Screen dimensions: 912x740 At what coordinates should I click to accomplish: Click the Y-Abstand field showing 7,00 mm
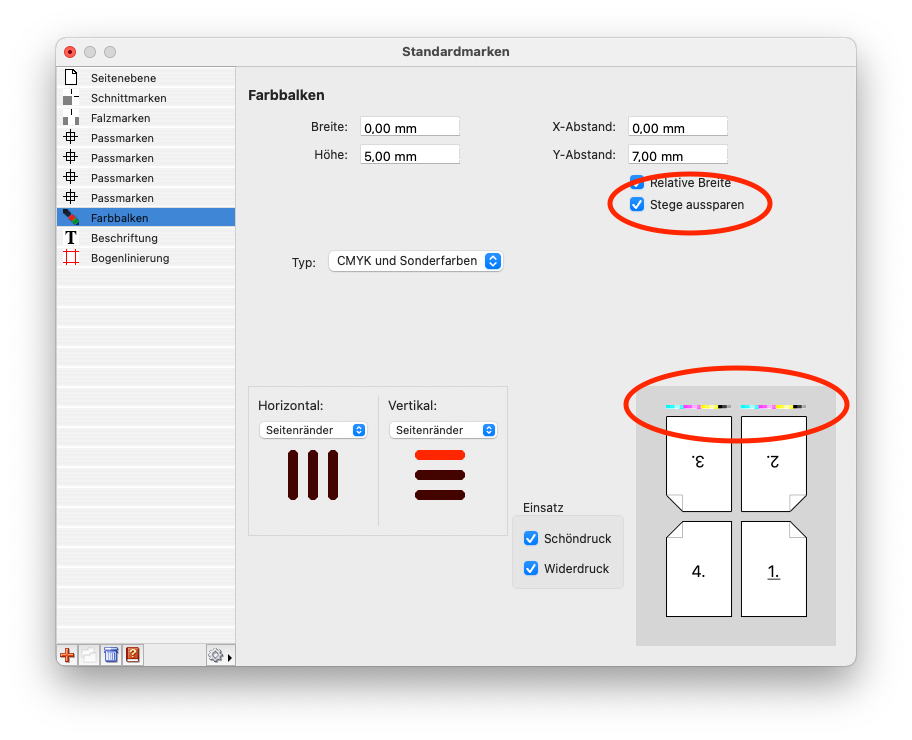click(678, 155)
